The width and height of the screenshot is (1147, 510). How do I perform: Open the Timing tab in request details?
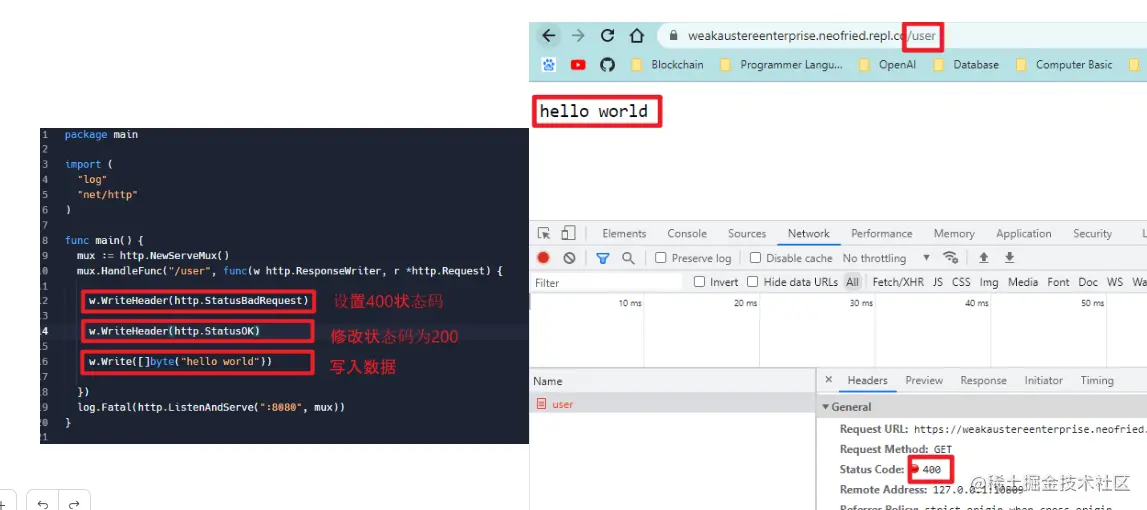click(1097, 380)
